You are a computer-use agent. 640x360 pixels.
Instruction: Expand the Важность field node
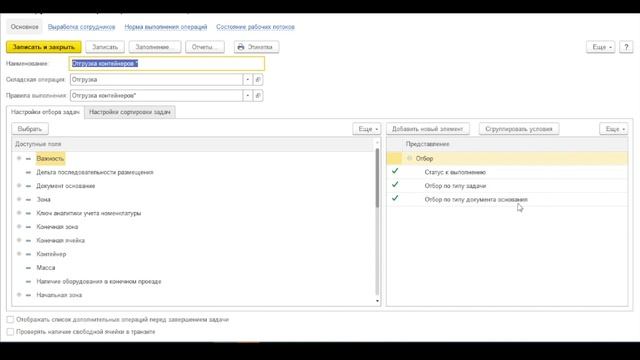(19, 158)
